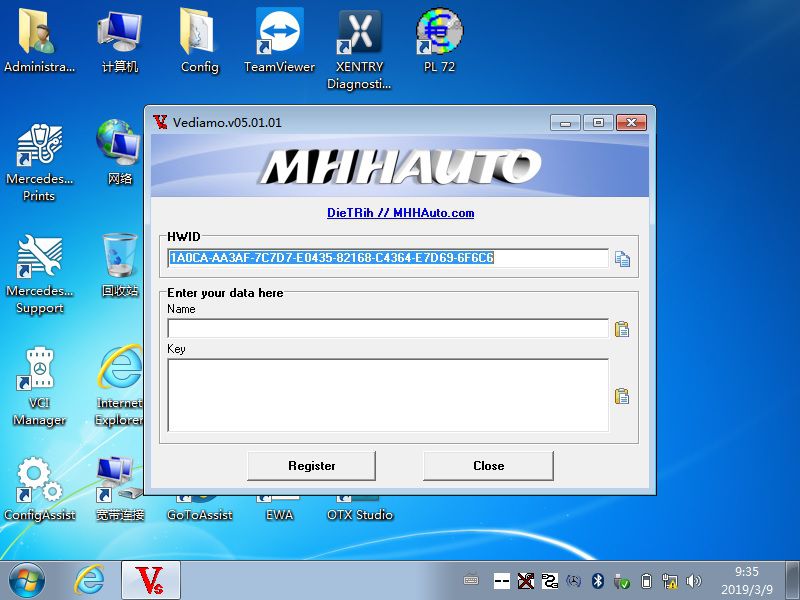The width and height of the screenshot is (800, 600).
Task: Click the crossed-out connection tray icon
Action: (x=526, y=581)
